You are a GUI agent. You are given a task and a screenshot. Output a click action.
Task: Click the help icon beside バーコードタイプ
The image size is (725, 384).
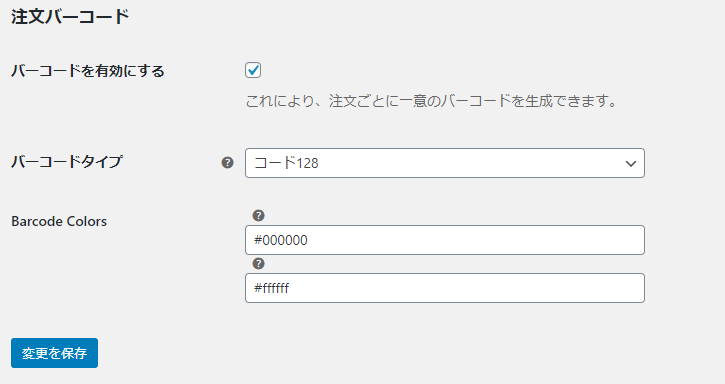click(x=227, y=162)
